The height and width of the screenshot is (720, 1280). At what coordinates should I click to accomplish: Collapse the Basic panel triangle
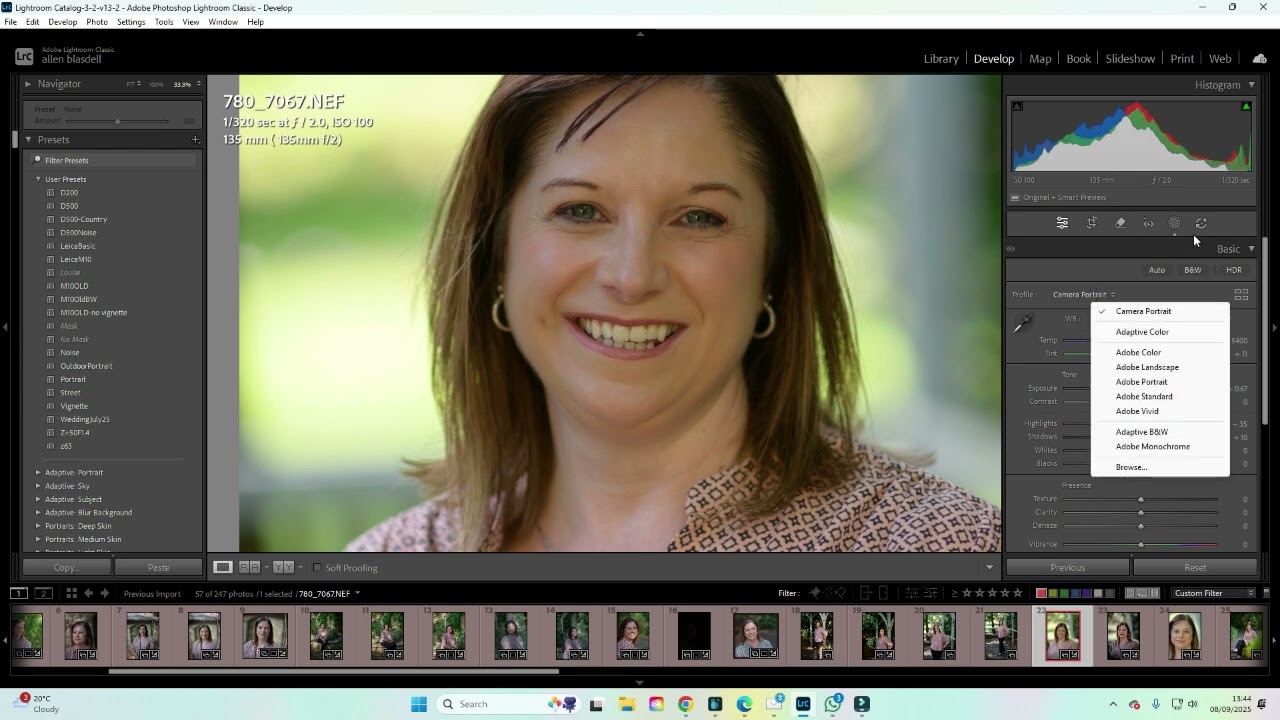pos(1251,249)
